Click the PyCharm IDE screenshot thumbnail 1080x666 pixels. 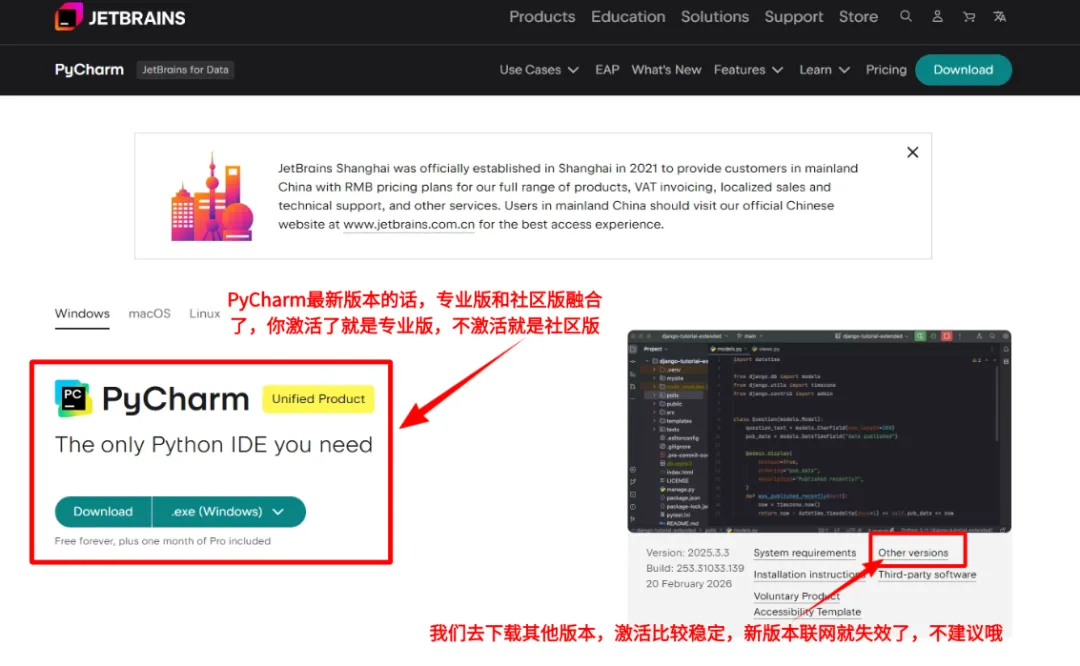(819, 431)
